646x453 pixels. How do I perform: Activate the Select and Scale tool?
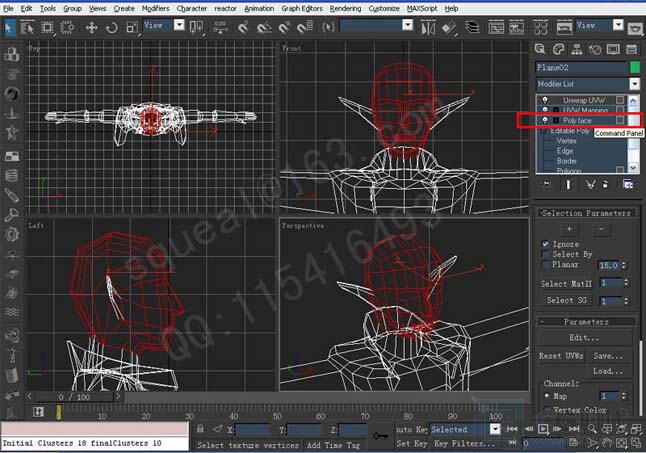132,28
